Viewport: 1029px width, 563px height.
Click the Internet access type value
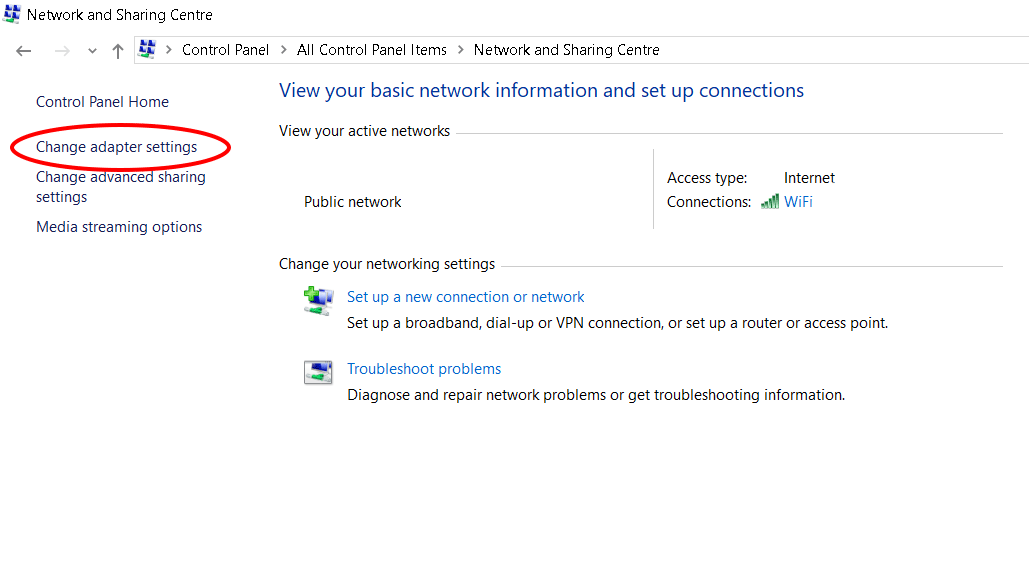(x=809, y=178)
